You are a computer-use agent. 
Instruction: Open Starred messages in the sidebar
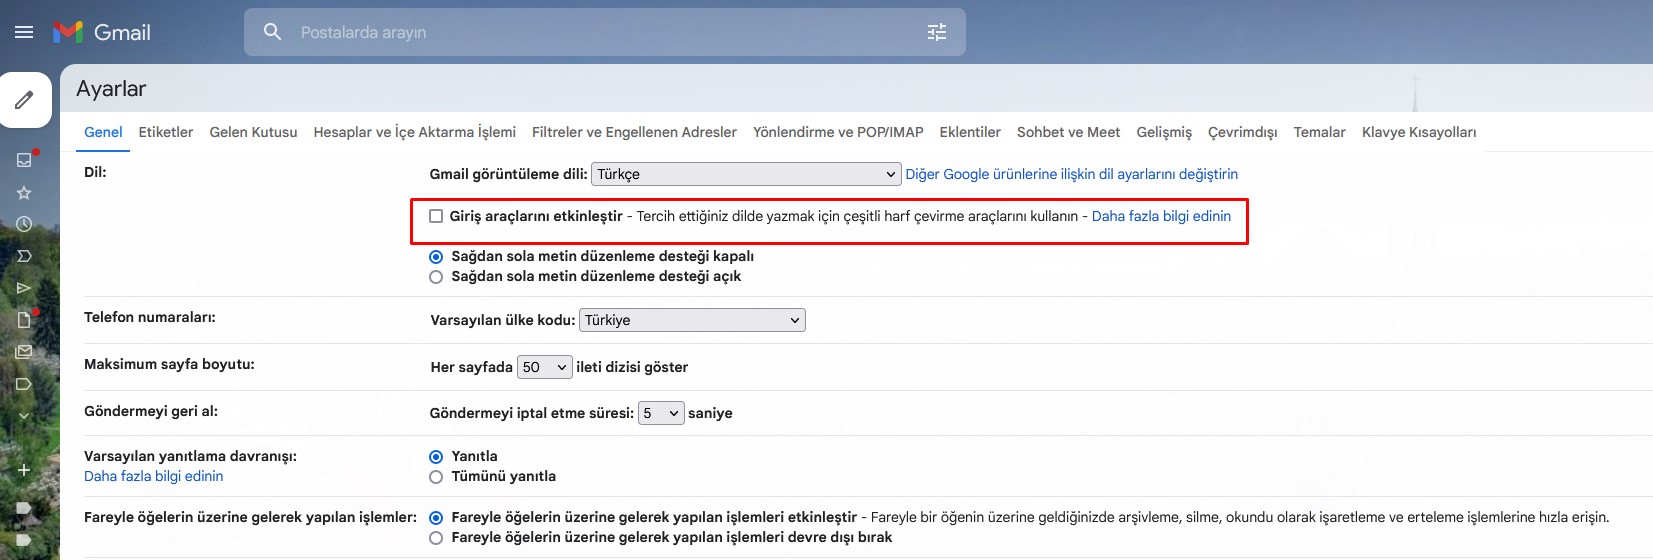[x=25, y=193]
